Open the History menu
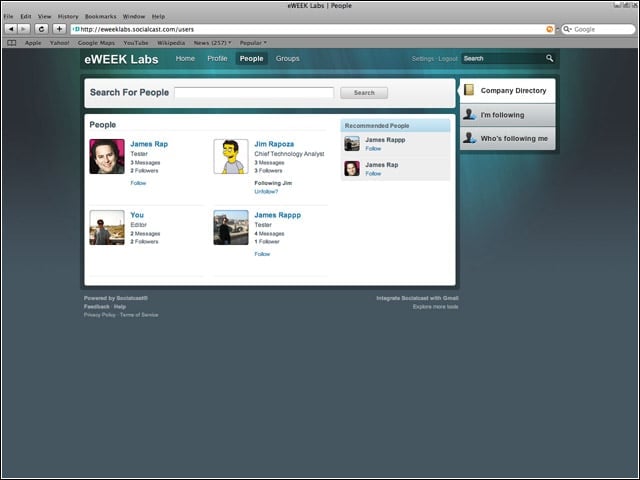640x480 pixels. tap(68, 16)
